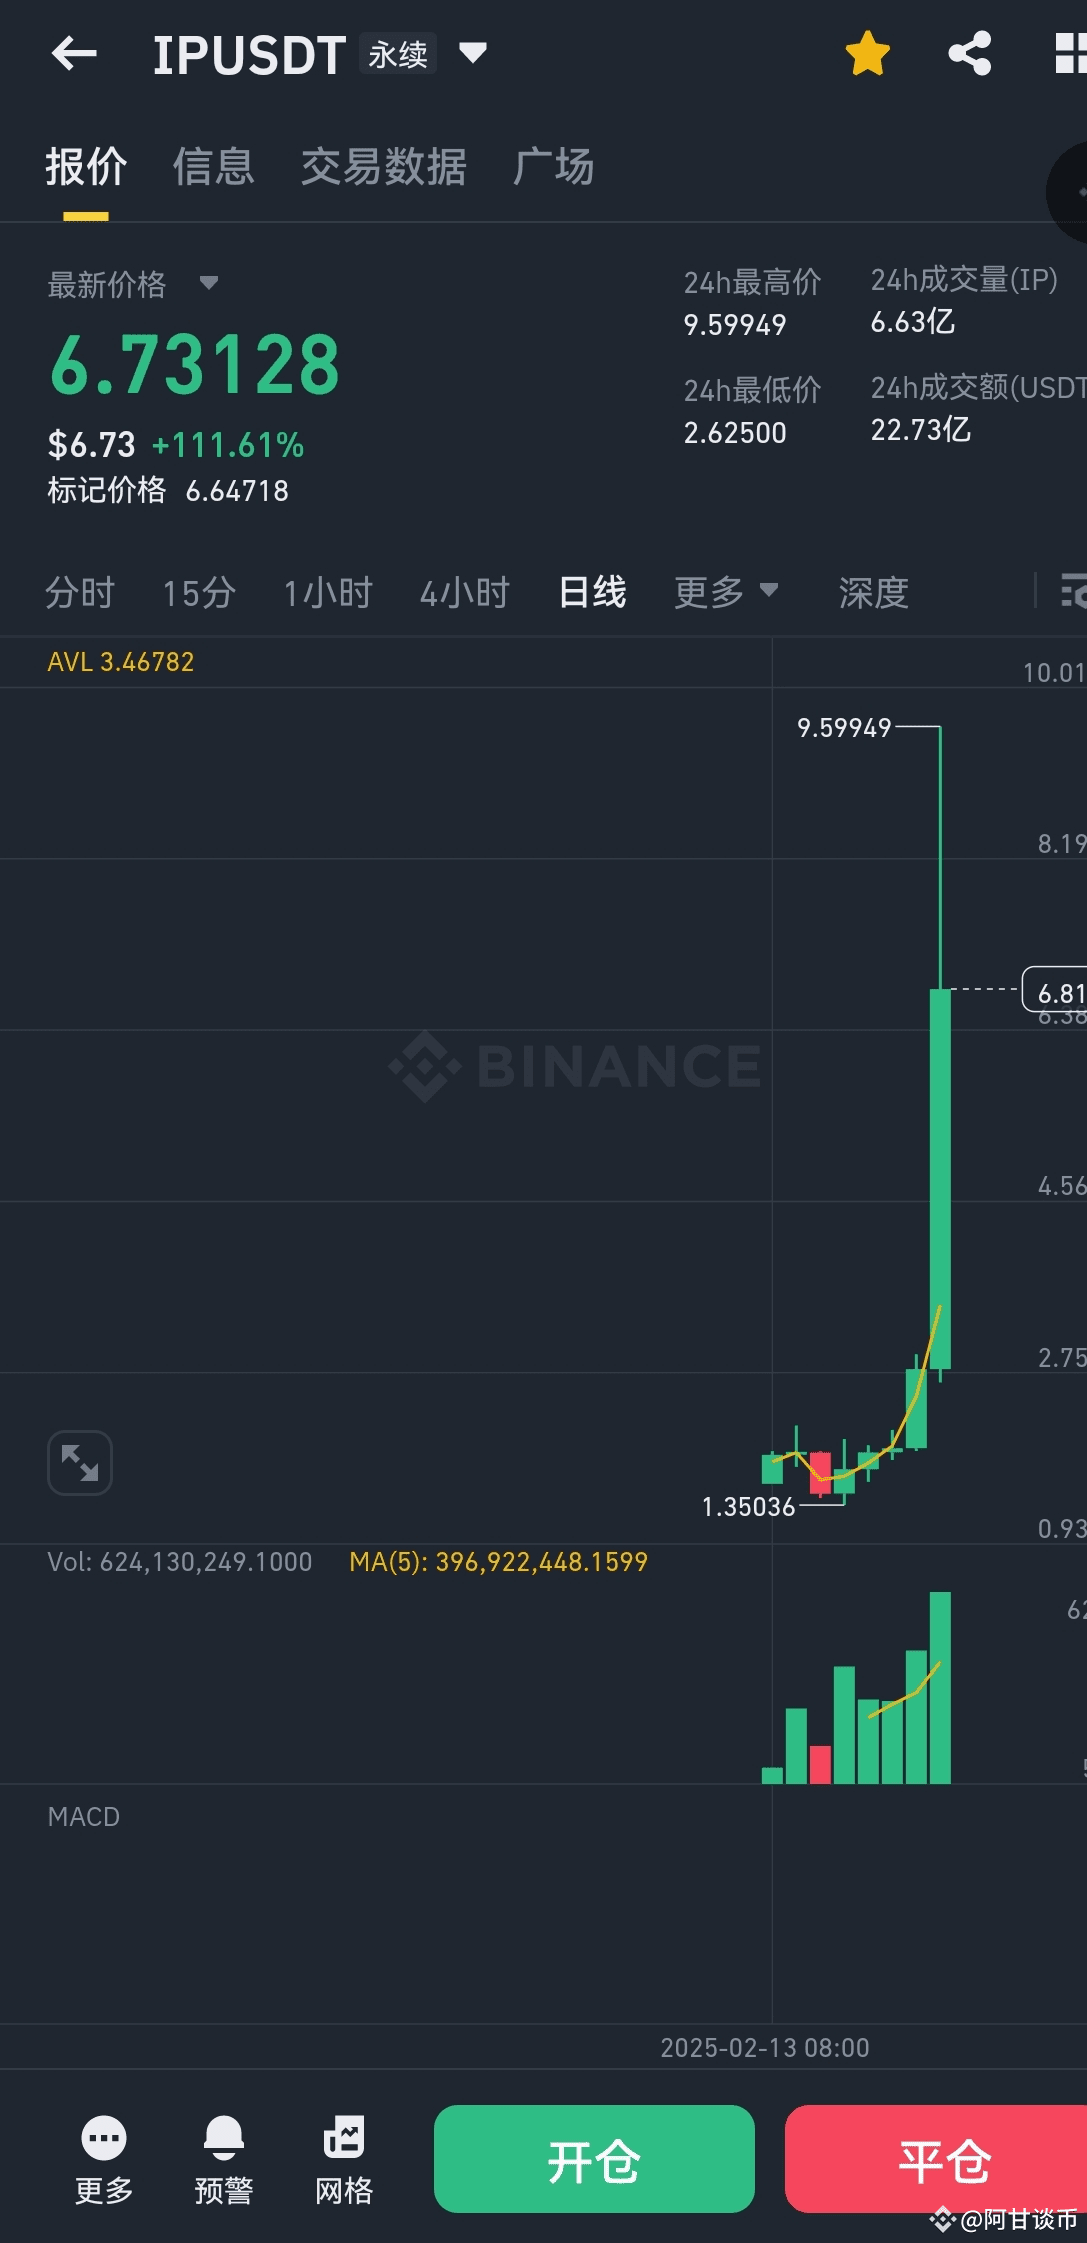The height and width of the screenshot is (2243, 1087).
Task: Open the share icon
Action: coord(967,53)
